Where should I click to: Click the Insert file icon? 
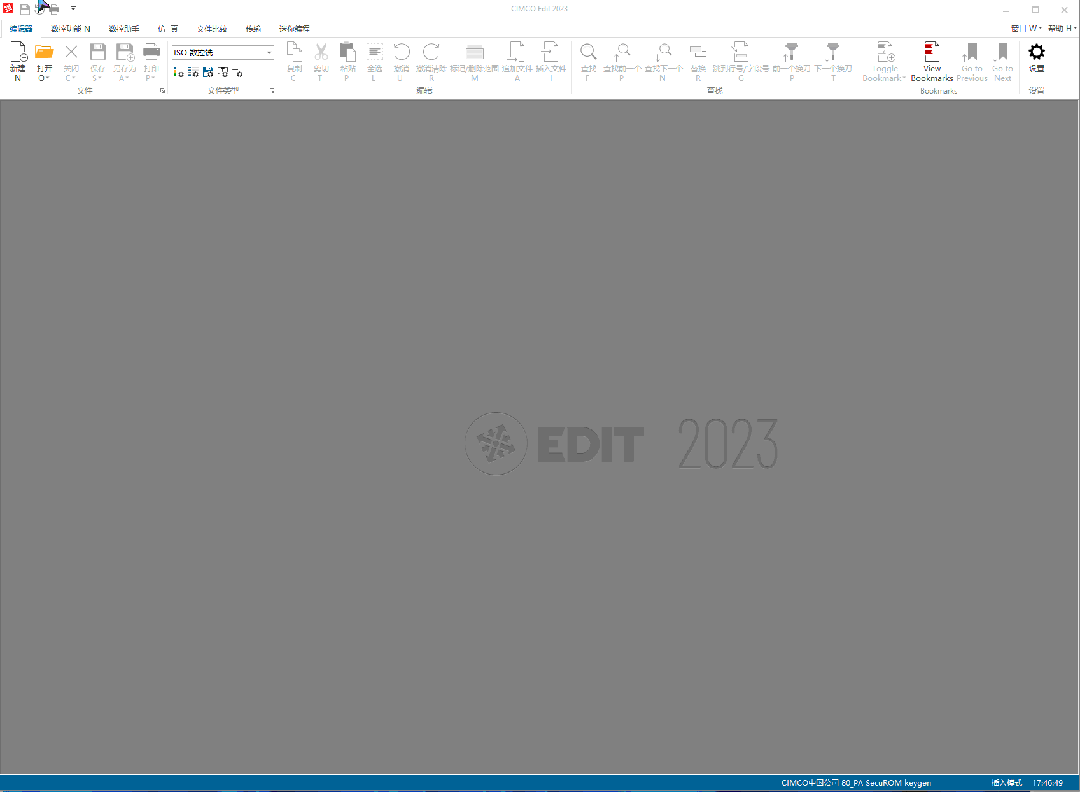click(550, 52)
